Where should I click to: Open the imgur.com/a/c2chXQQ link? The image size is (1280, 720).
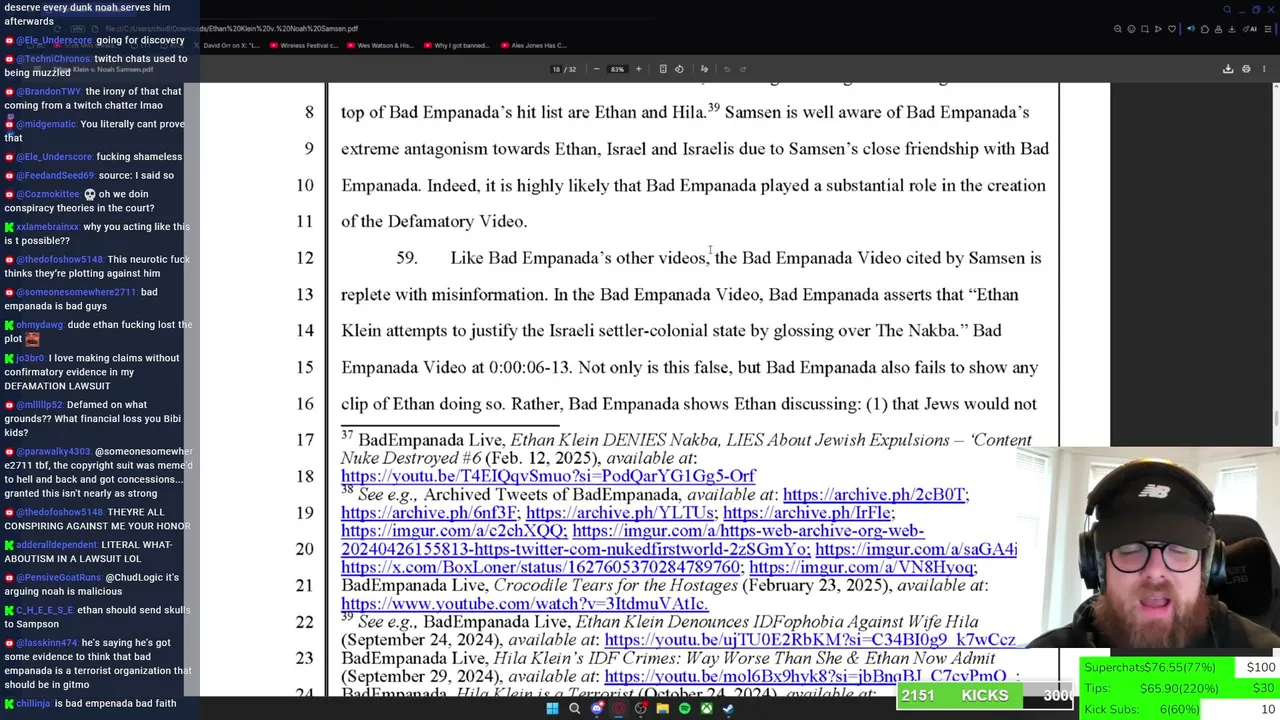point(453,530)
